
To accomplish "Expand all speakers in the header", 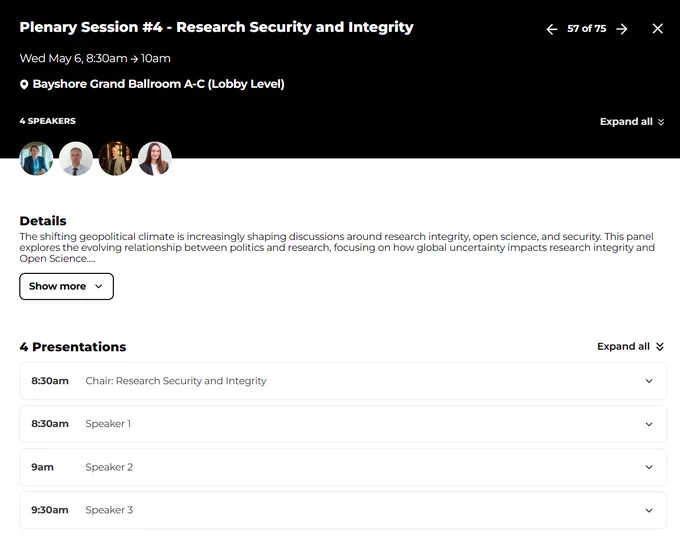I will 632,122.
